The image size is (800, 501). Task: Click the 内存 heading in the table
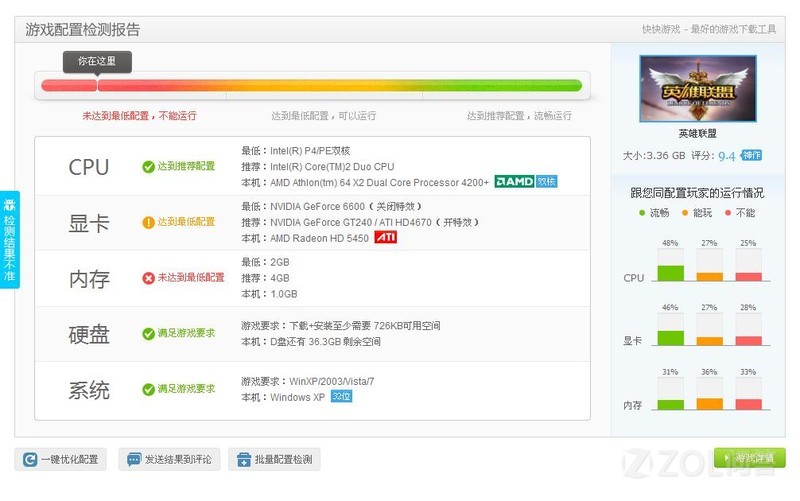point(89,279)
